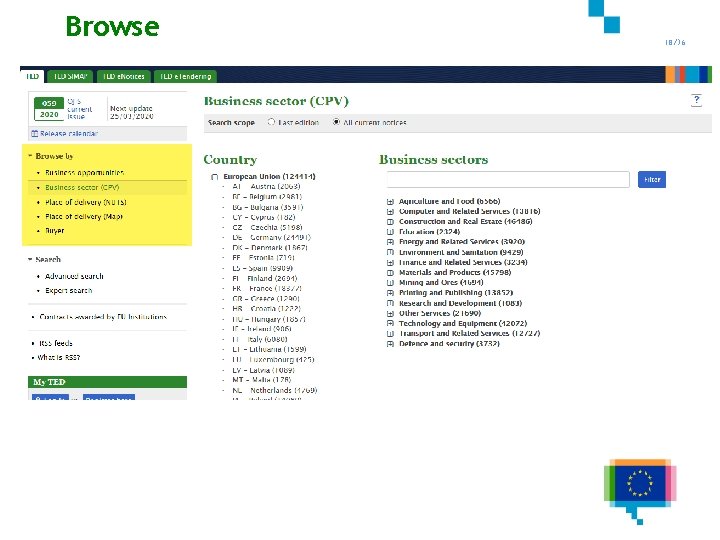The image size is (720, 540).
Task: Select the MT – Malta country entry
Action: (262, 380)
